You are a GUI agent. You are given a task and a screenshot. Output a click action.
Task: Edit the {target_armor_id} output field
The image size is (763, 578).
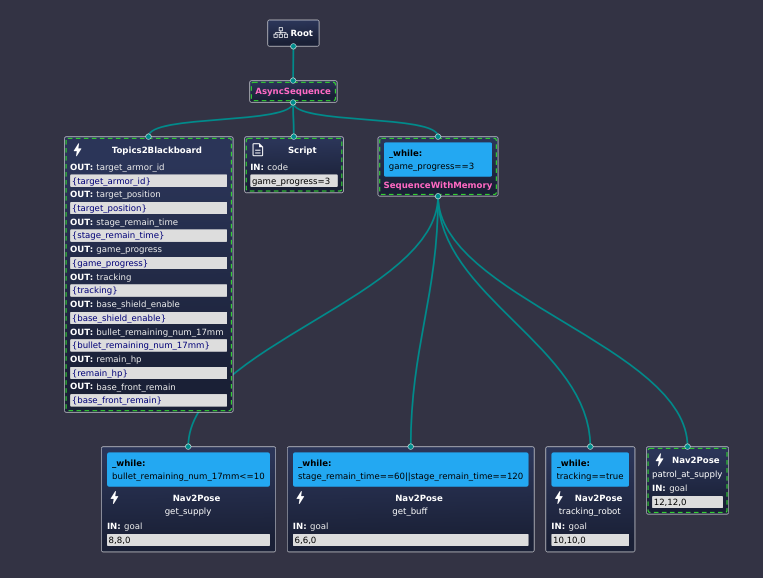[x=149, y=181]
